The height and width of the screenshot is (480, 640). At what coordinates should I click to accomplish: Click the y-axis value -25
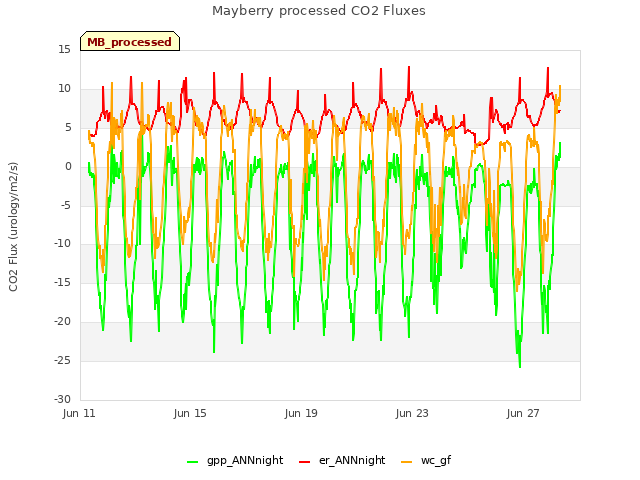point(63,360)
